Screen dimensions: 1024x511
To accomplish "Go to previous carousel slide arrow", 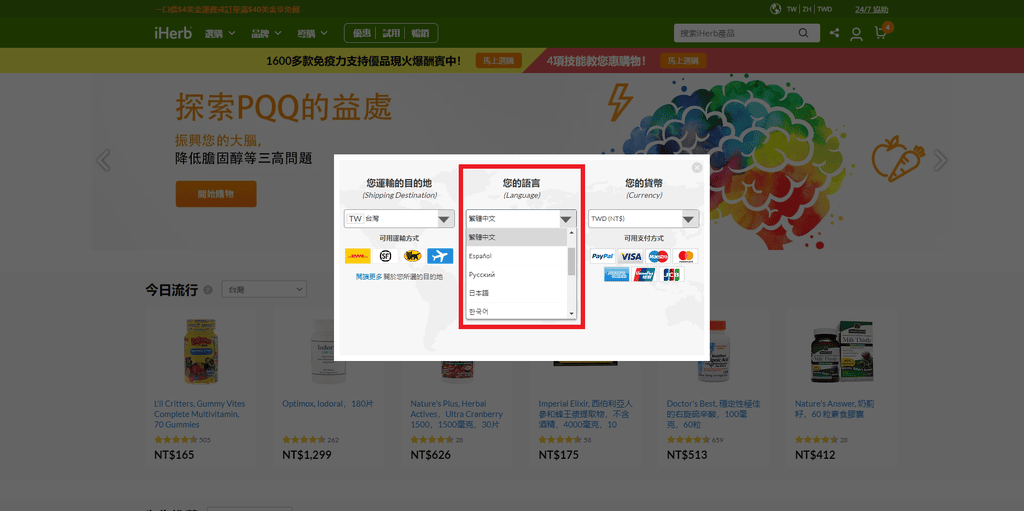I will click(x=103, y=160).
